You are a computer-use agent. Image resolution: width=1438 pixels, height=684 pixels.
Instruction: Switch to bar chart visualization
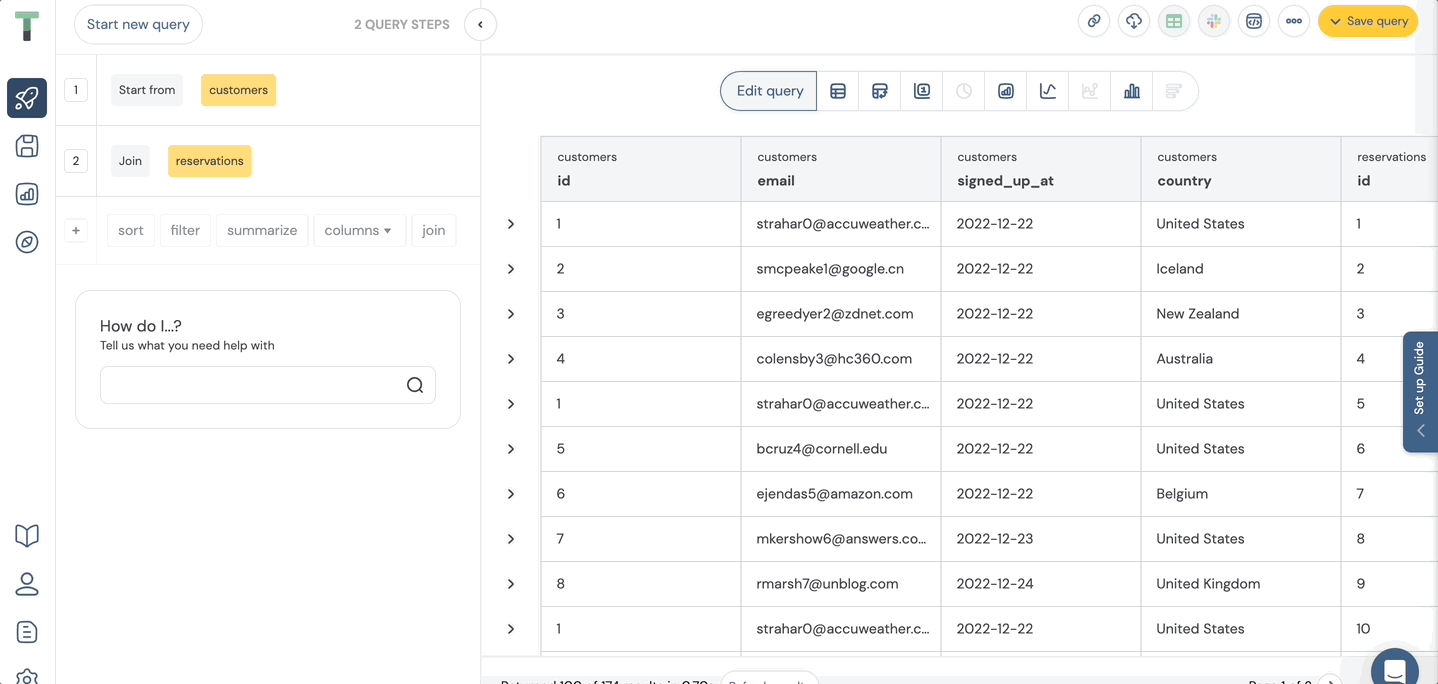point(1132,91)
